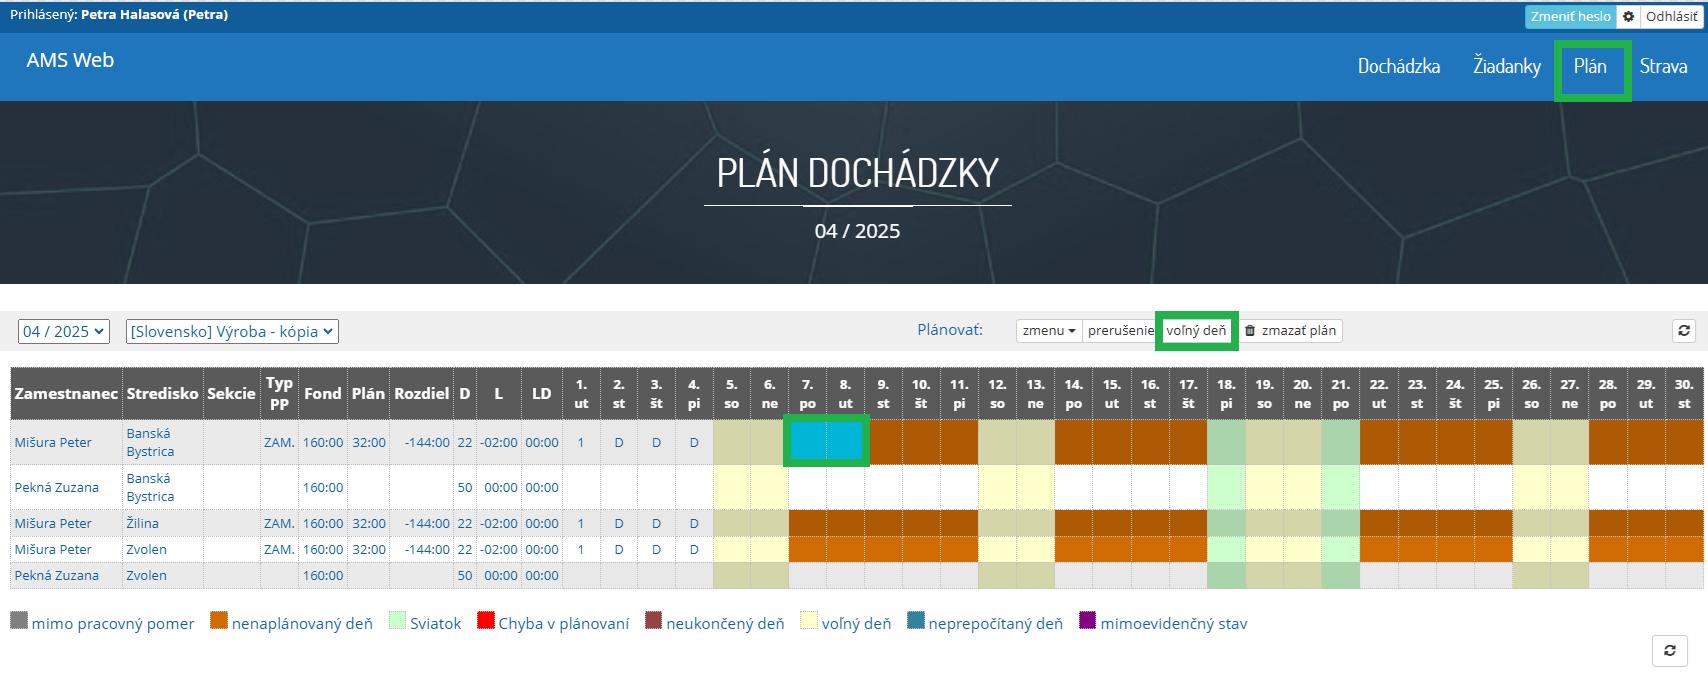Click Stredisko column header
This screenshot has height=692, width=1708.
[x=162, y=393]
